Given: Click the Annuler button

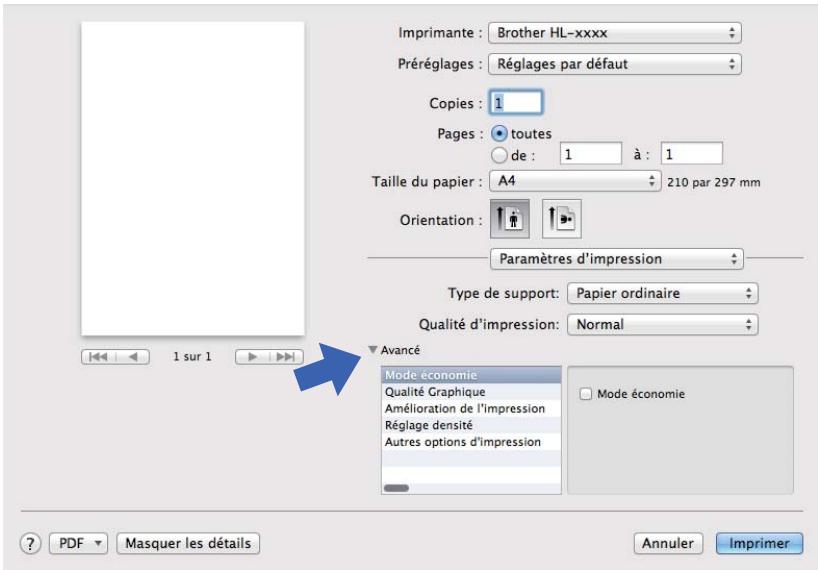Looking at the screenshot, I should click(x=668, y=543).
